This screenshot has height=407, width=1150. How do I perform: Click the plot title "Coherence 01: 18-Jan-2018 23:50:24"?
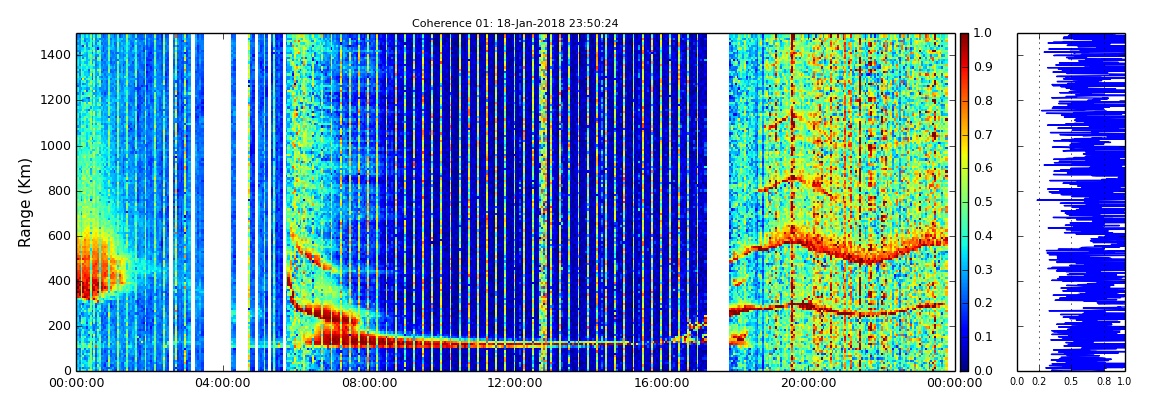[x=515, y=23]
